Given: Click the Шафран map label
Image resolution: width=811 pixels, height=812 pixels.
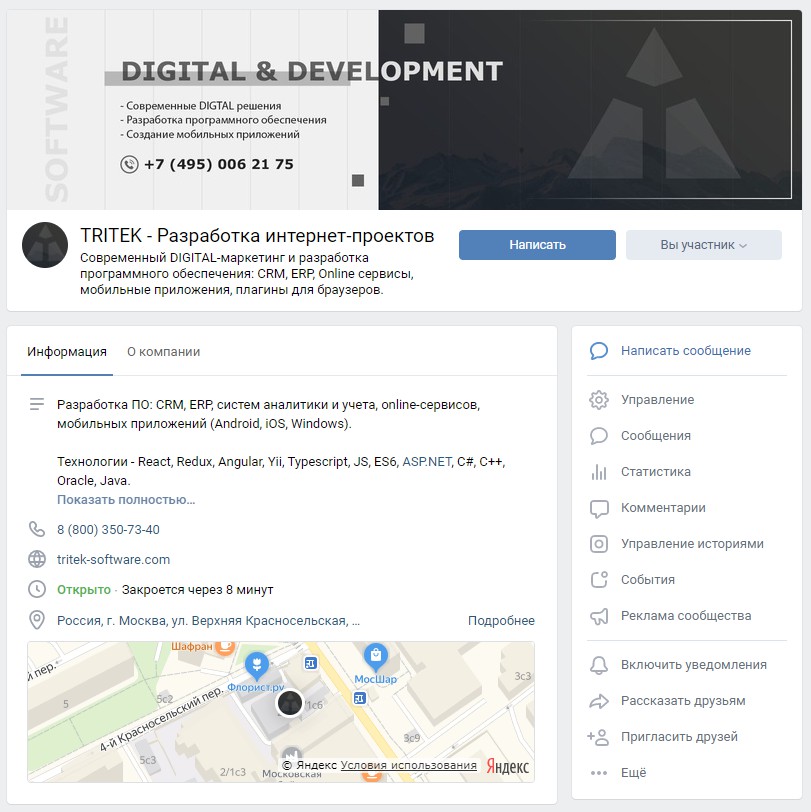Looking at the screenshot, I should 192,646.
